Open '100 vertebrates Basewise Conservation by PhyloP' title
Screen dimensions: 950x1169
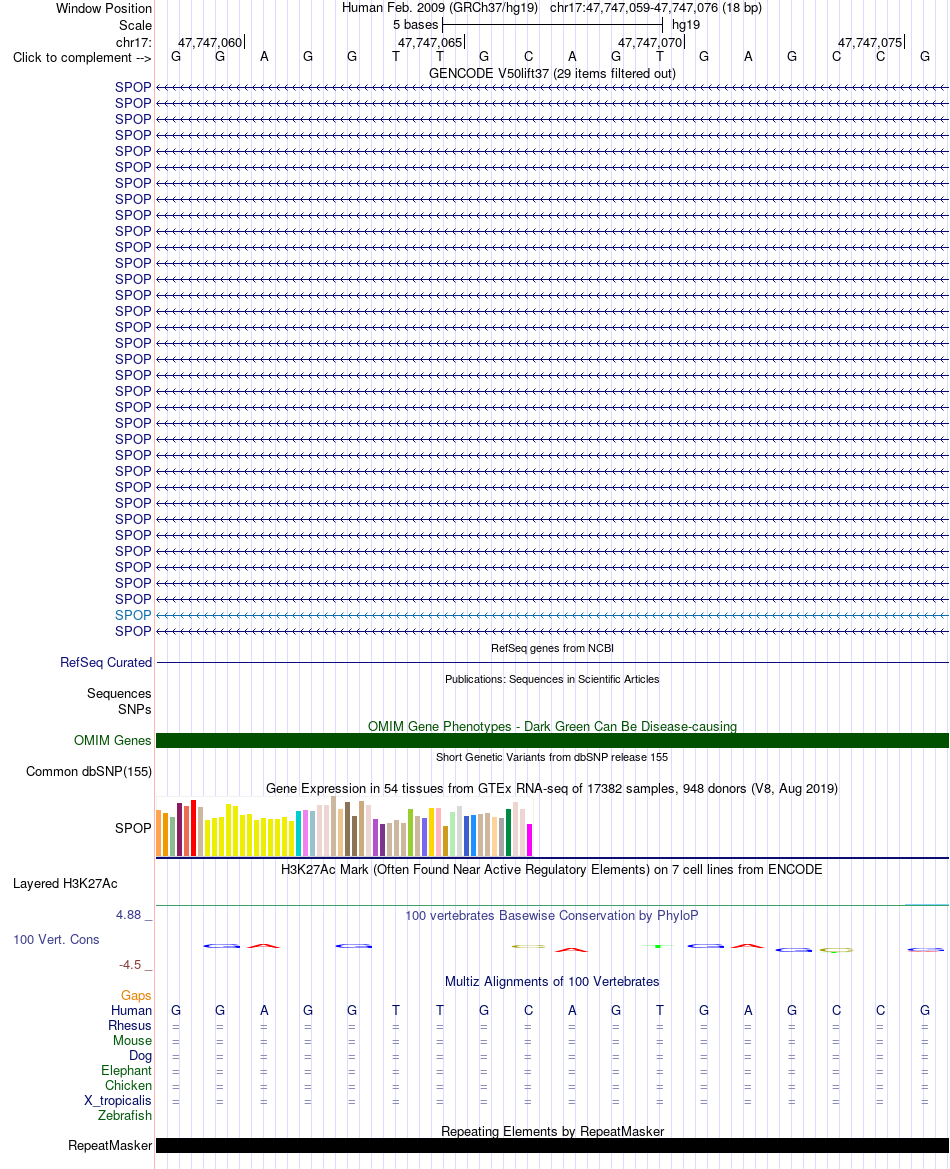point(552,916)
